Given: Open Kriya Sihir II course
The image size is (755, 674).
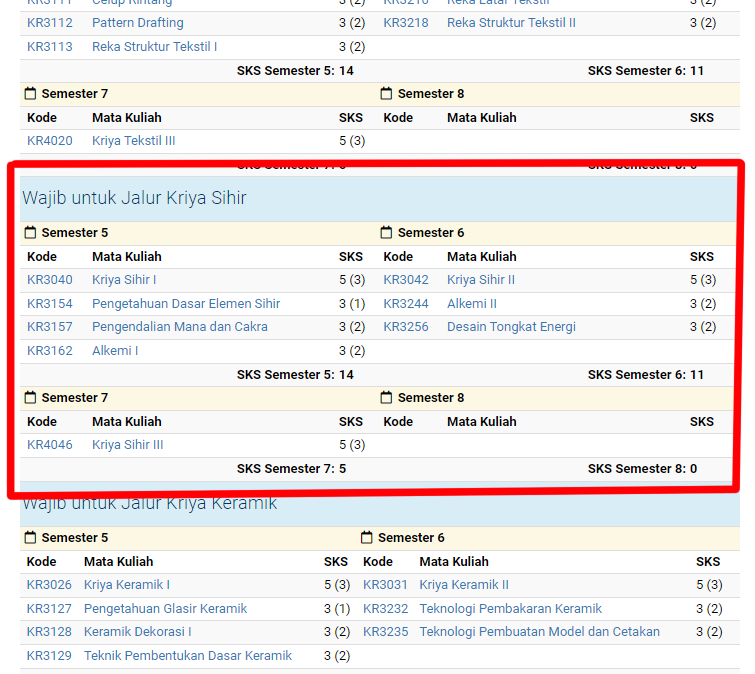Looking at the screenshot, I should click(481, 280).
